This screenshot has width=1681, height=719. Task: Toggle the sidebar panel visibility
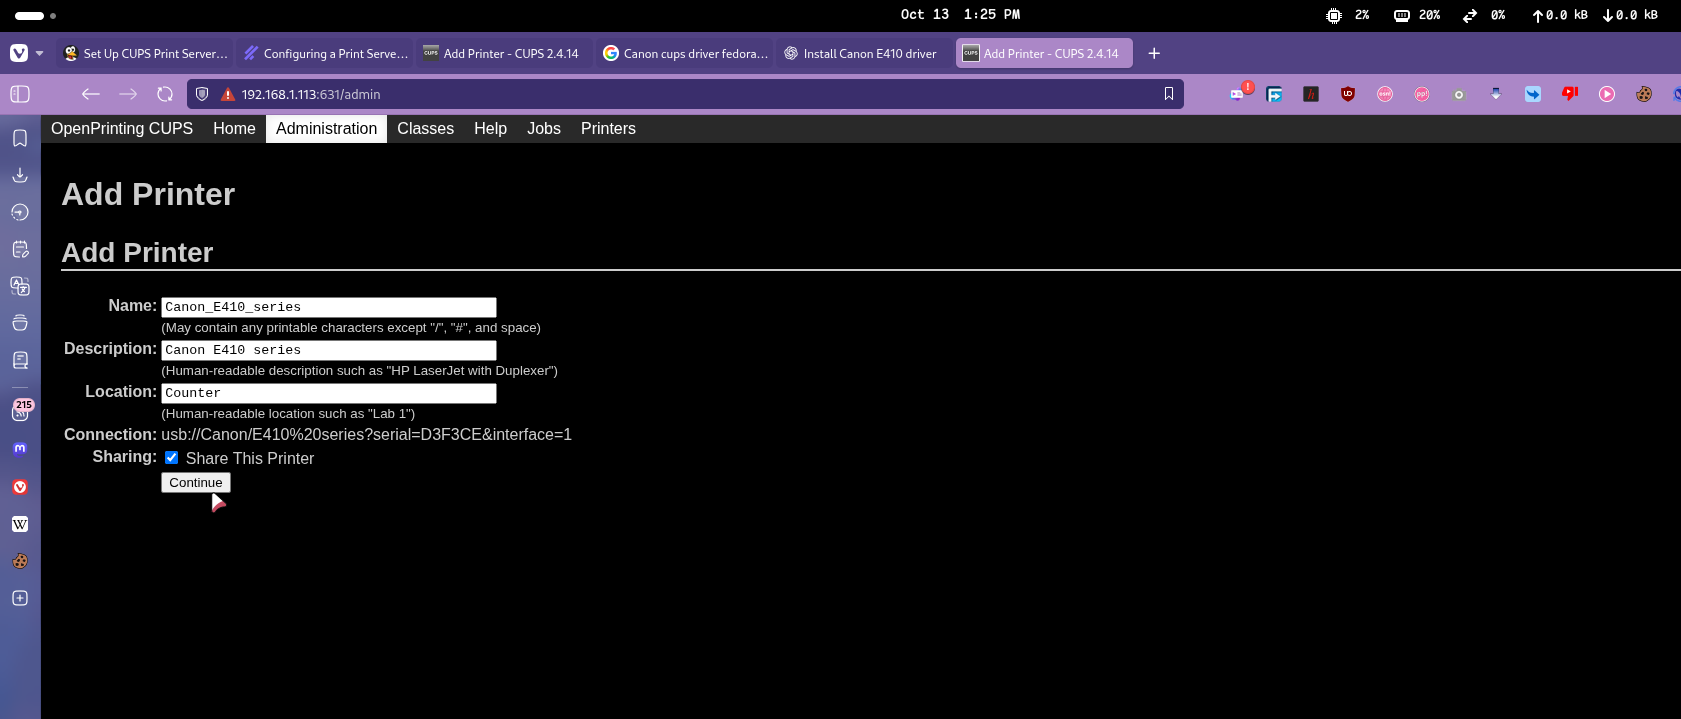click(x=20, y=94)
